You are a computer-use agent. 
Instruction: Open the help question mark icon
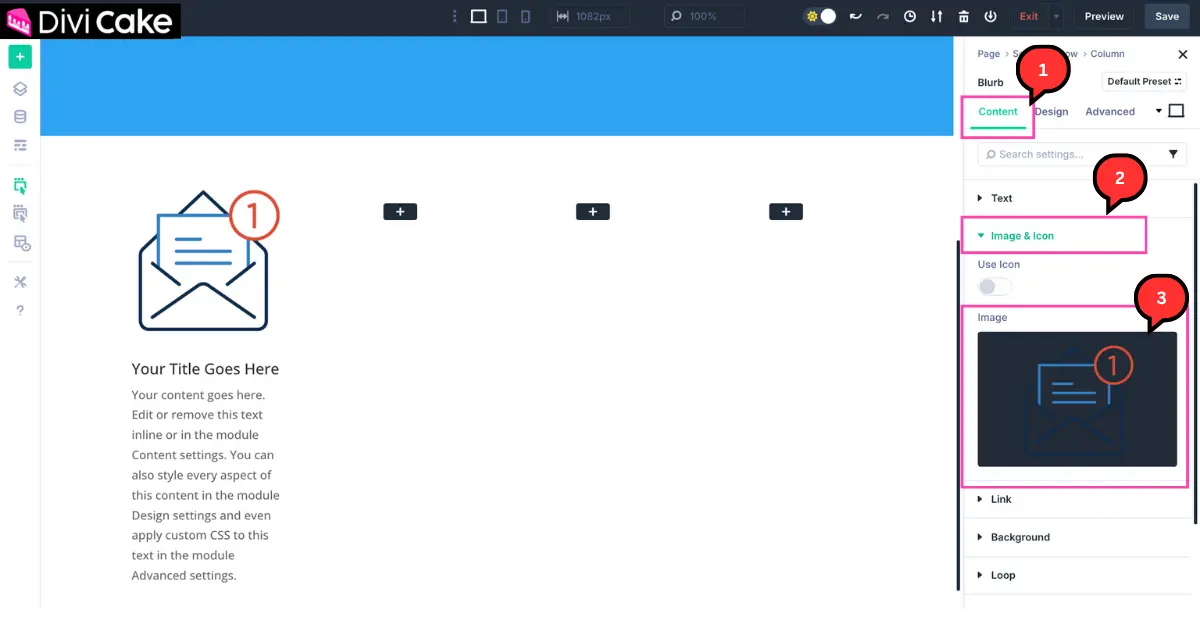pos(20,310)
